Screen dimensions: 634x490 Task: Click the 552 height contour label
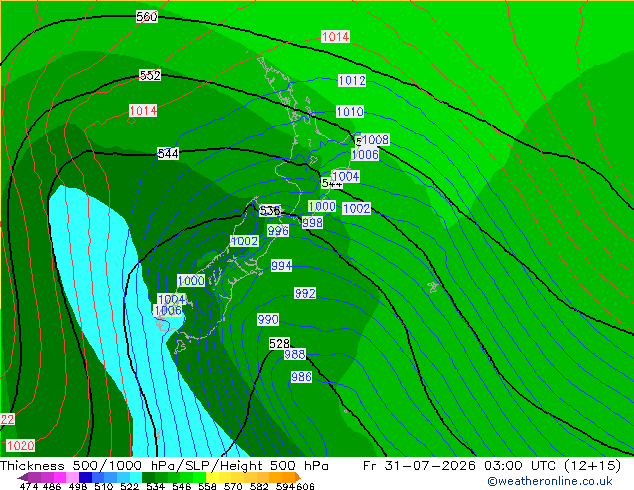tap(150, 75)
